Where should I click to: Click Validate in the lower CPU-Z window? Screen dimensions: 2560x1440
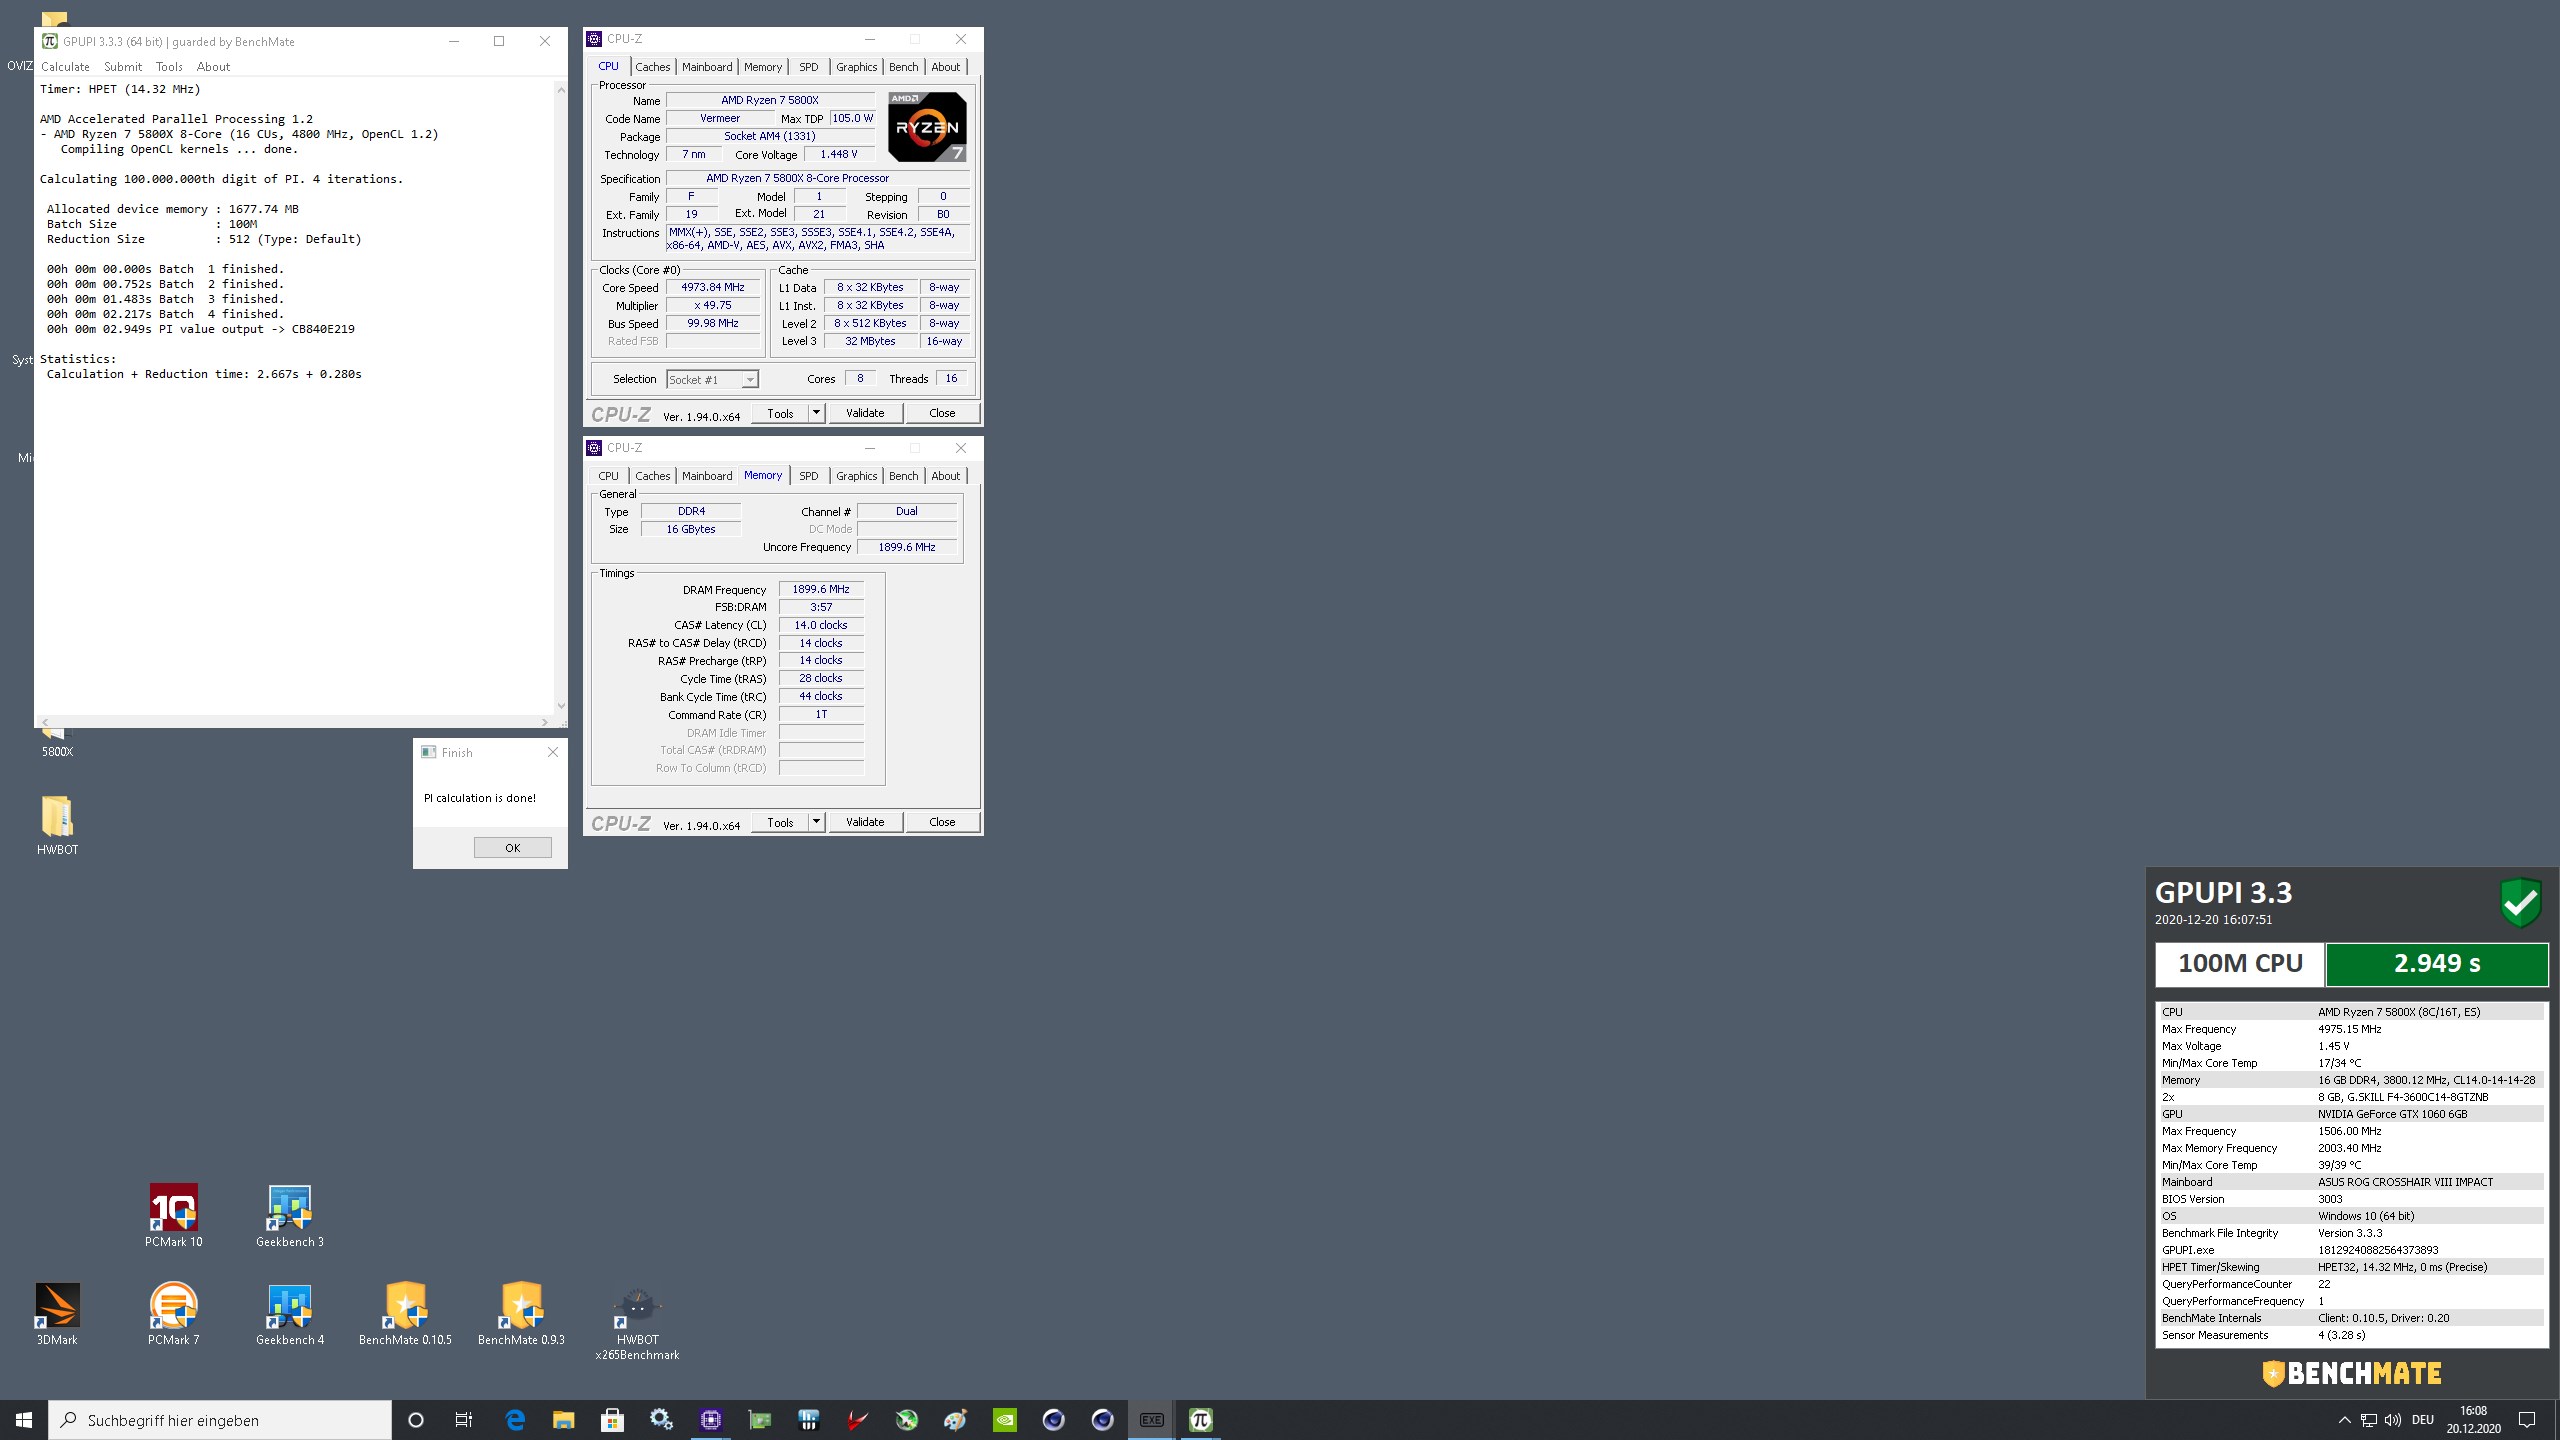(865, 822)
